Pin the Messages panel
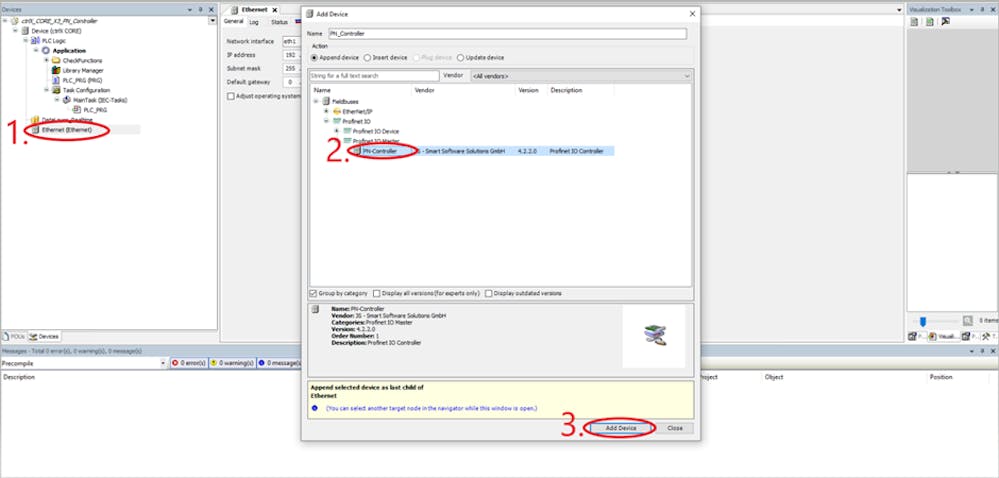Screen dimensions: 999x478 (x=982, y=351)
